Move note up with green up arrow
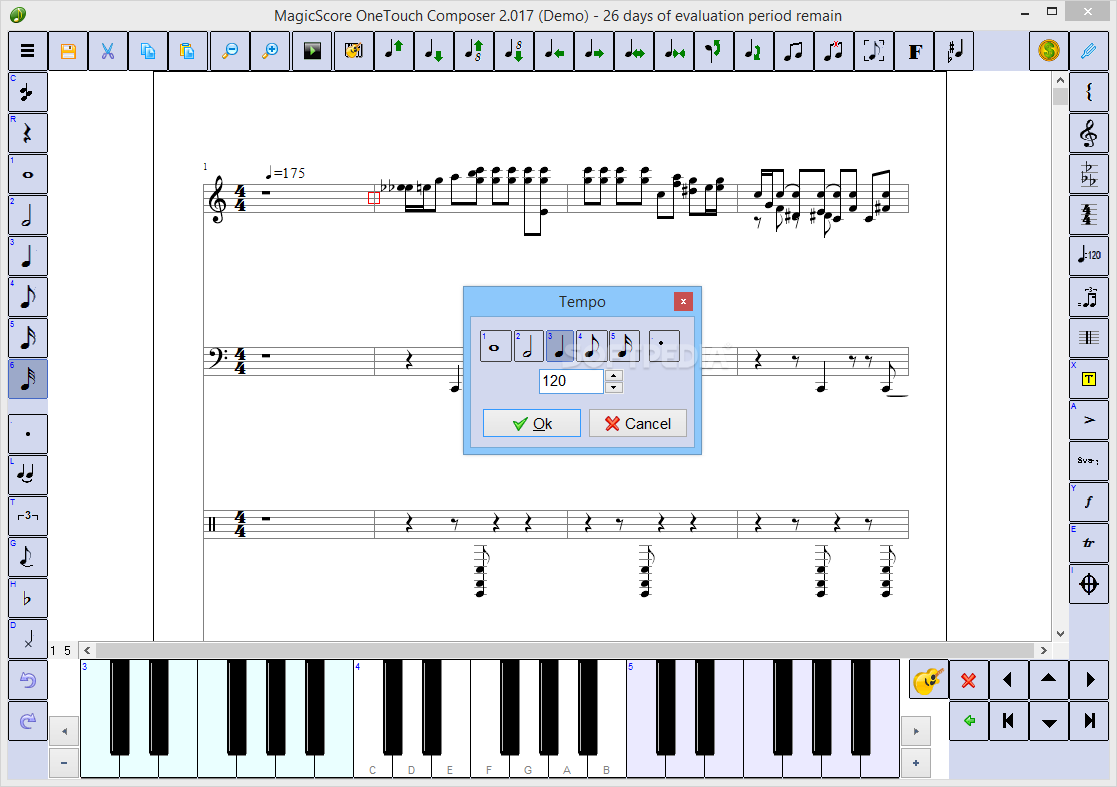This screenshot has height=787, width=1117. click(x=394, y=51)
